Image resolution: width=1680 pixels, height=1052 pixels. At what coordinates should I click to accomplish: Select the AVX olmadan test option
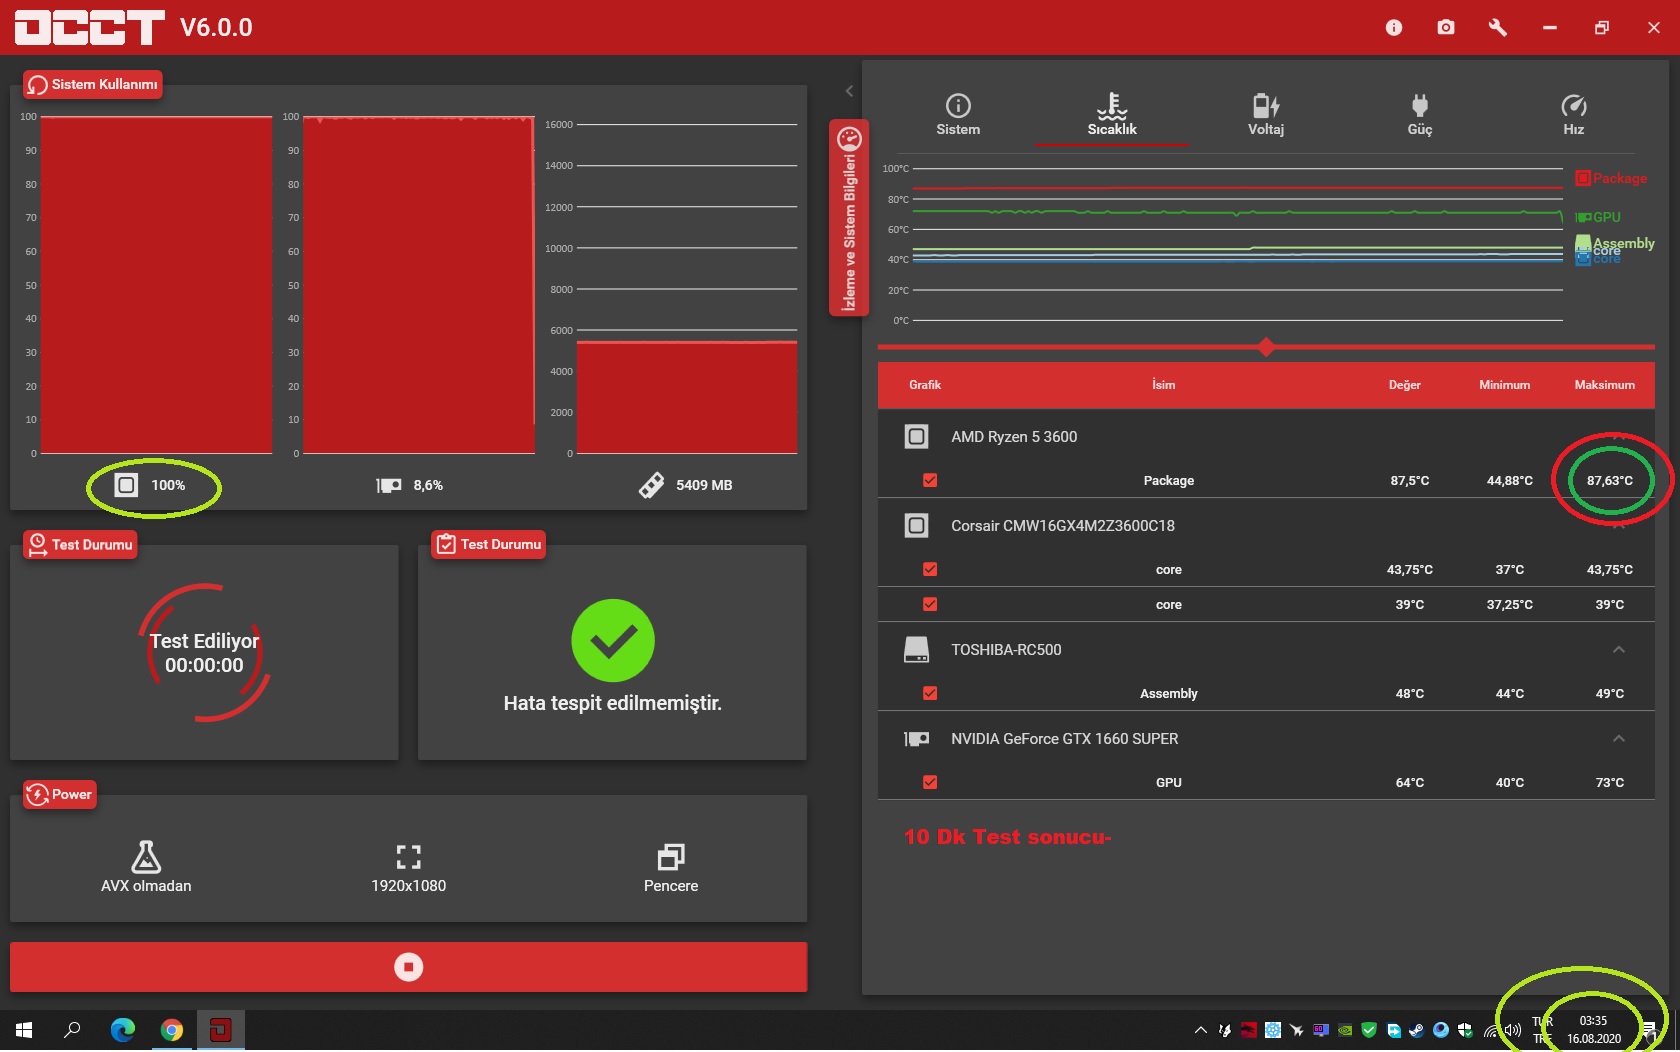pos(146,866)
